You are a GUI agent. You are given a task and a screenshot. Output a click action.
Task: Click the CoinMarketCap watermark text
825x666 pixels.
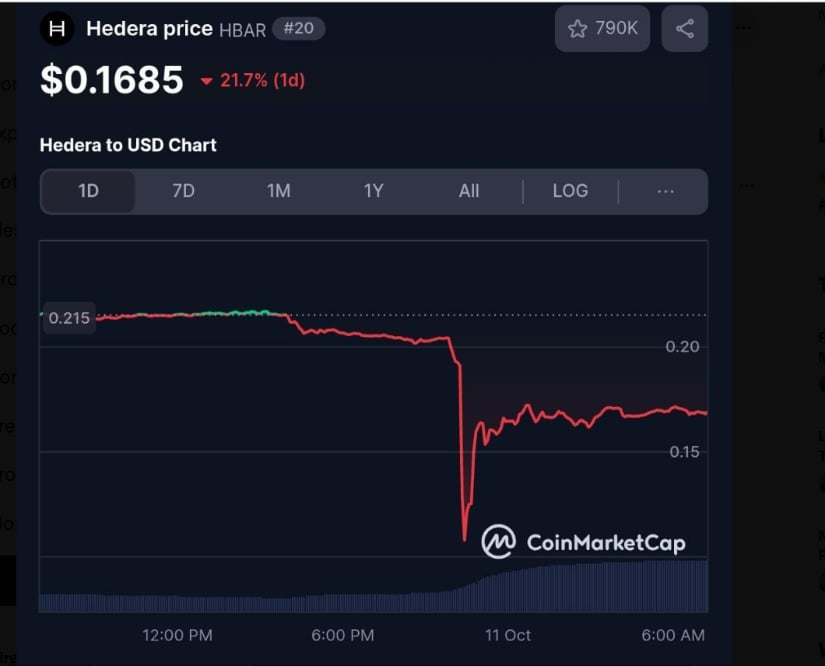pyautogui.click(x=606, y=543)
